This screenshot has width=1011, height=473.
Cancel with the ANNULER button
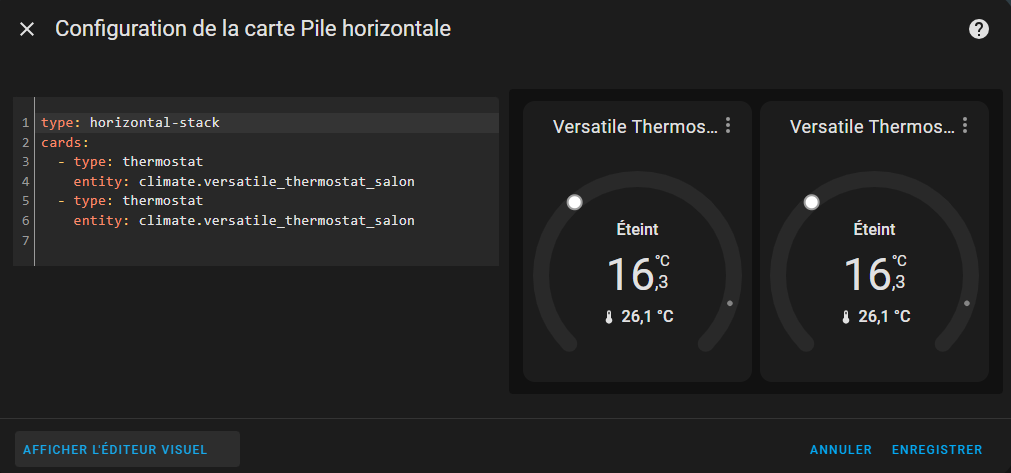coord(841,450)
